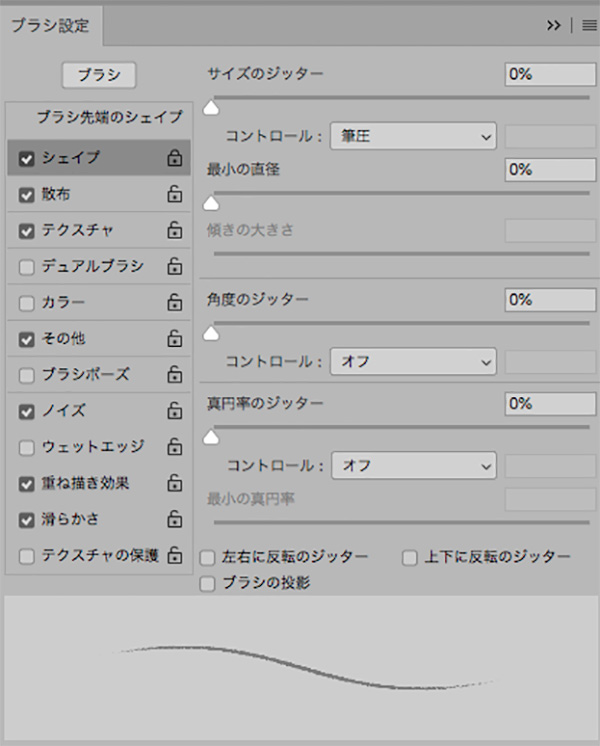Click lock icon next to シェイプ
The image size is (600, 746).
point(174,158)
